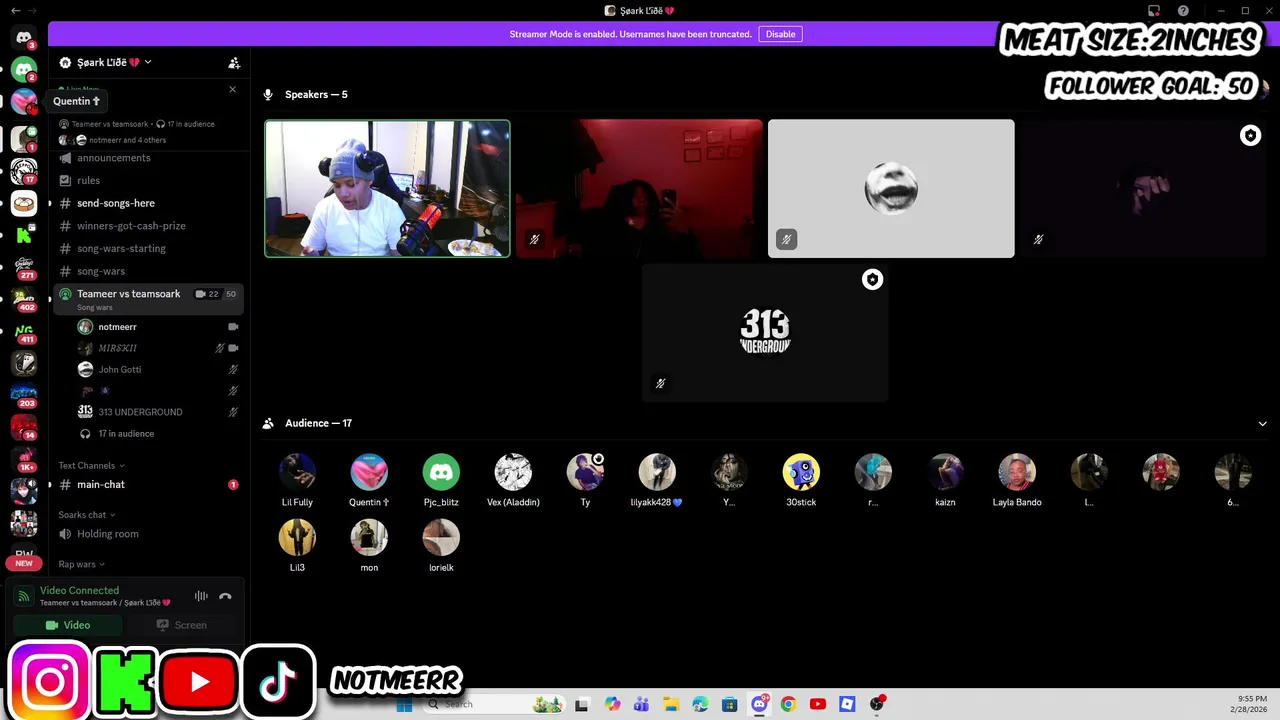Collapse the Rap wars category
This screenshot has width=1280, height=720.
pyautogui.click(x=82, y=564)
